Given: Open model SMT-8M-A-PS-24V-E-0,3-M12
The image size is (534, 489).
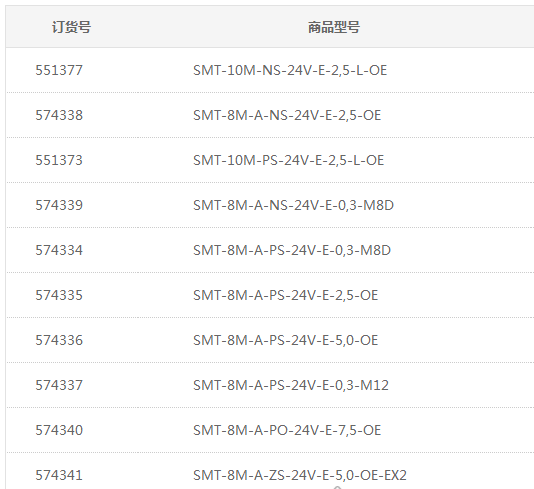Looking at the screenshot, I should point(291,385).
